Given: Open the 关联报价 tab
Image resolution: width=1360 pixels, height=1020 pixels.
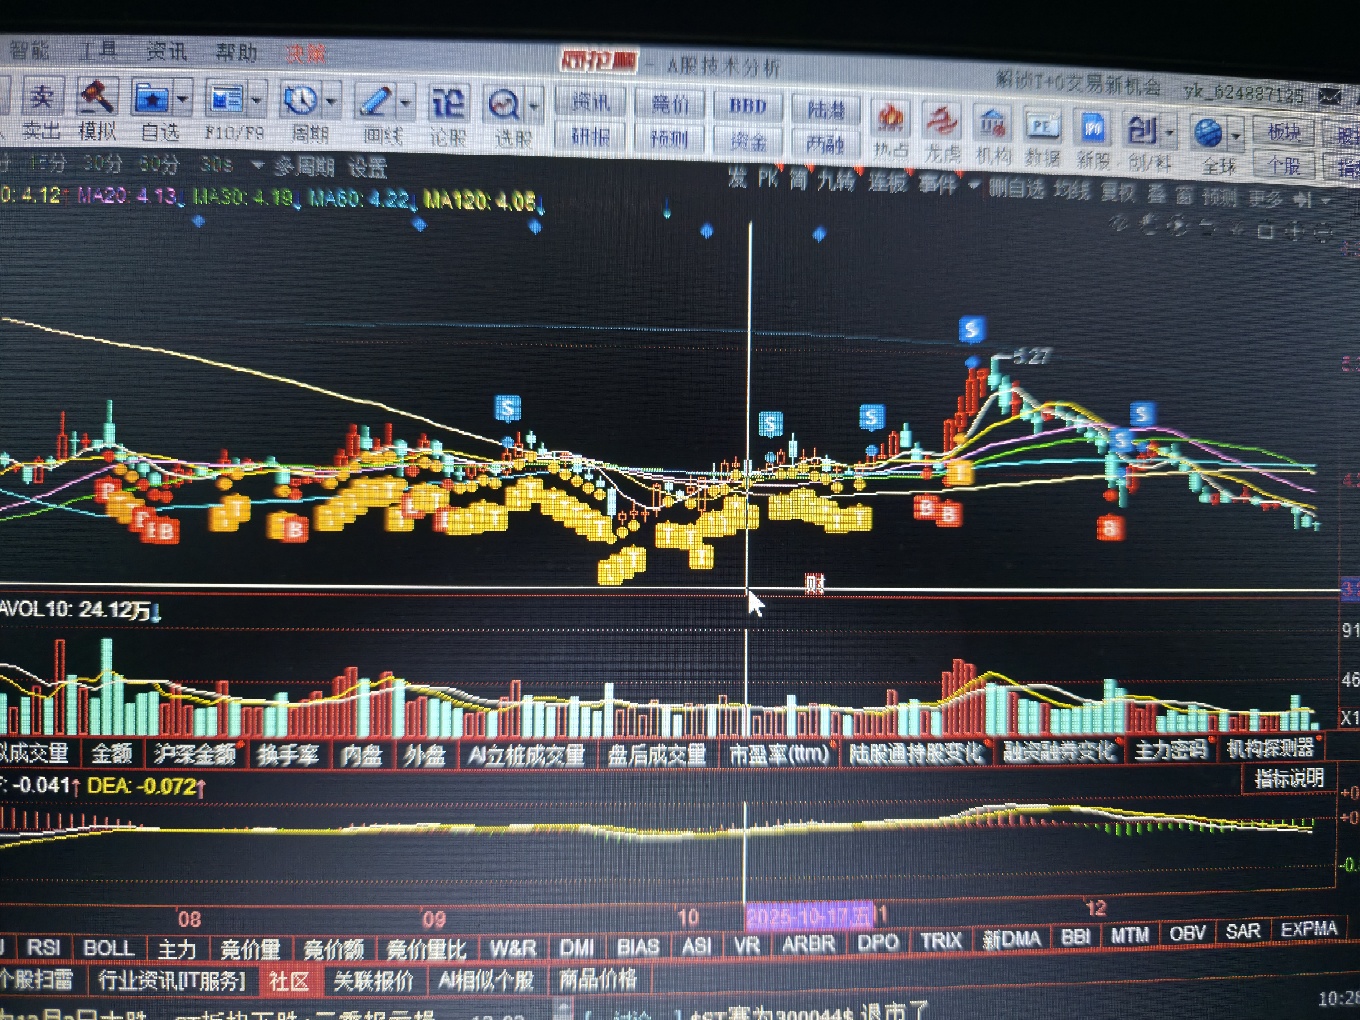Looking at the screenshot, I should coord(373,981).
